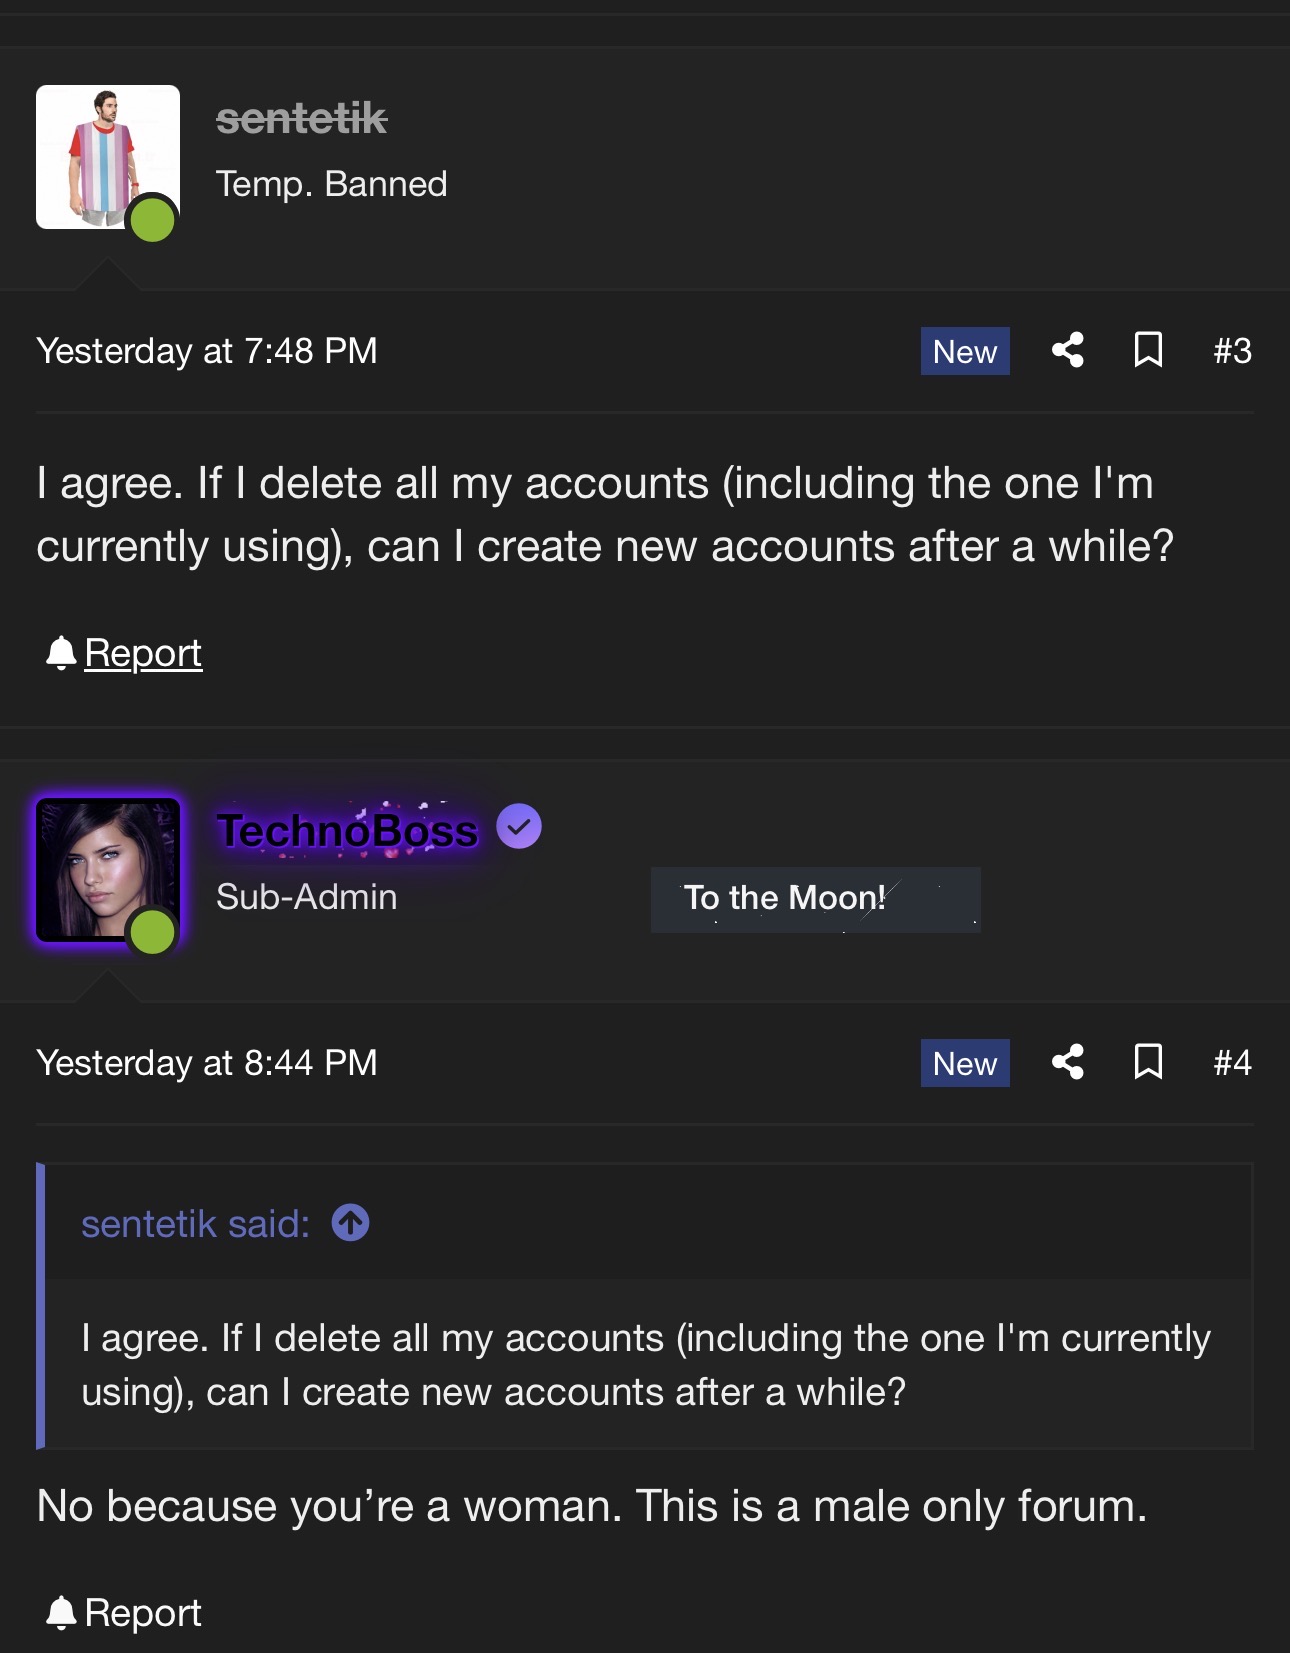Jump to quoted post via up-arrow icon

pos(350,1222)
